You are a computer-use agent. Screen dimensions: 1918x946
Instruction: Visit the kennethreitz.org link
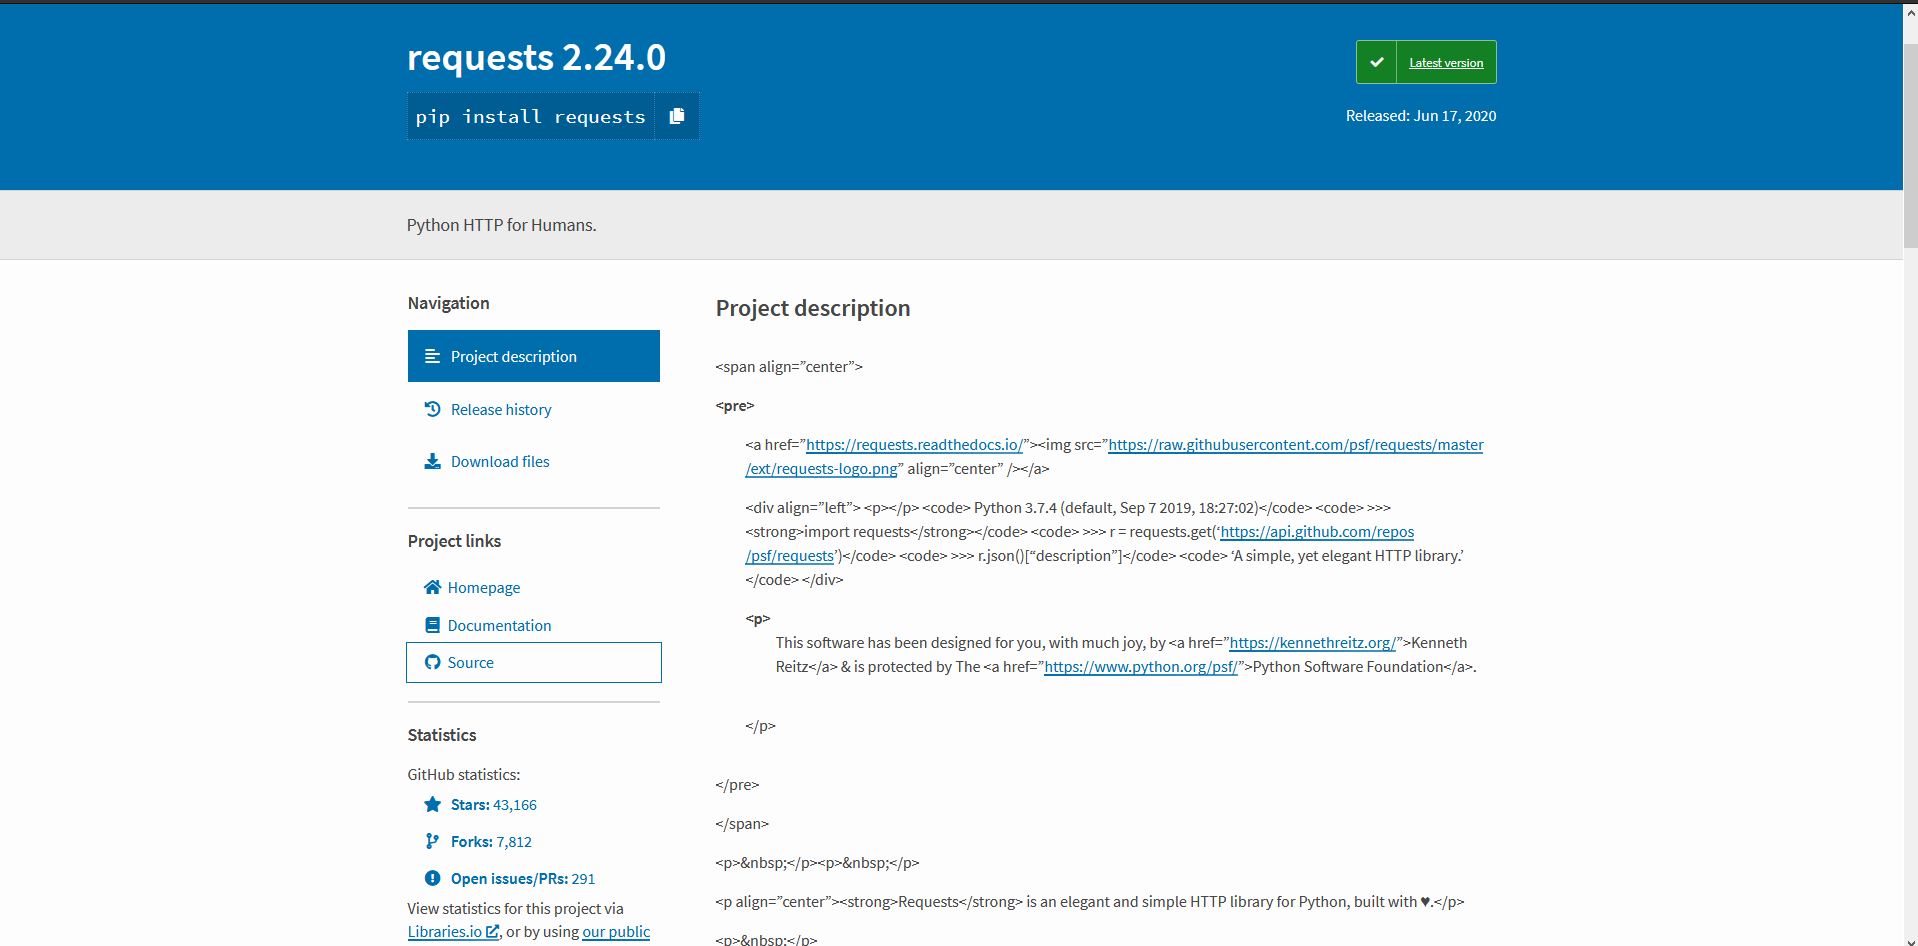click(x=1312, y=642)
